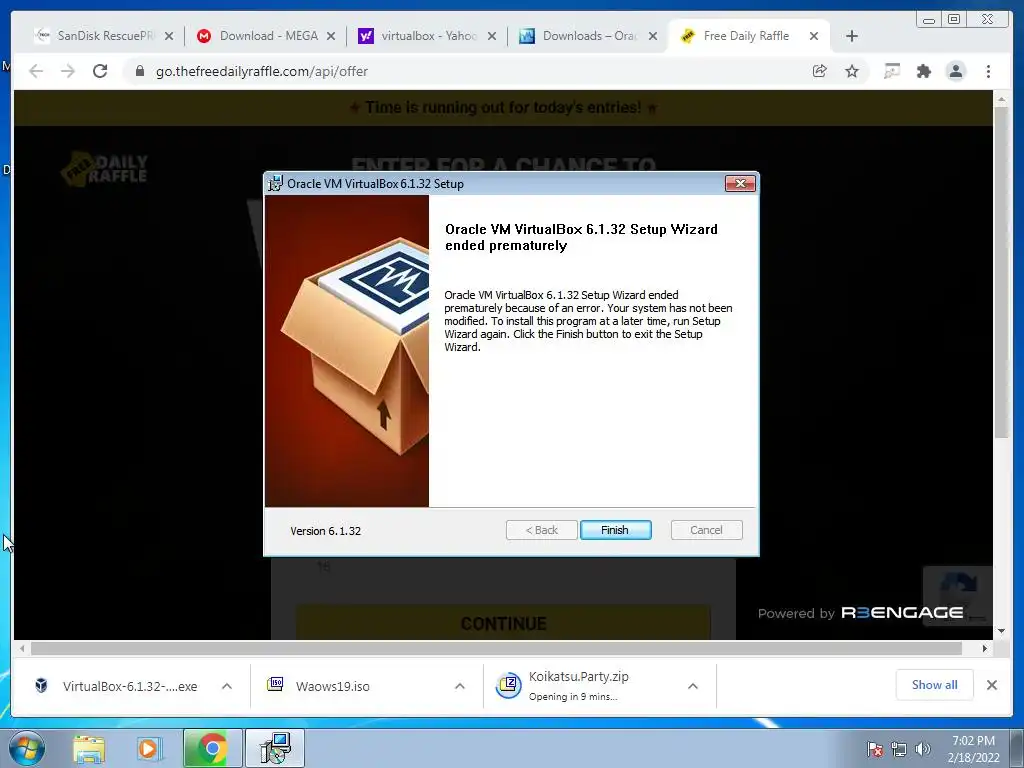Click the Back button in setup wizard
The height and width of the screenshot is (768, 1024).
541,530
